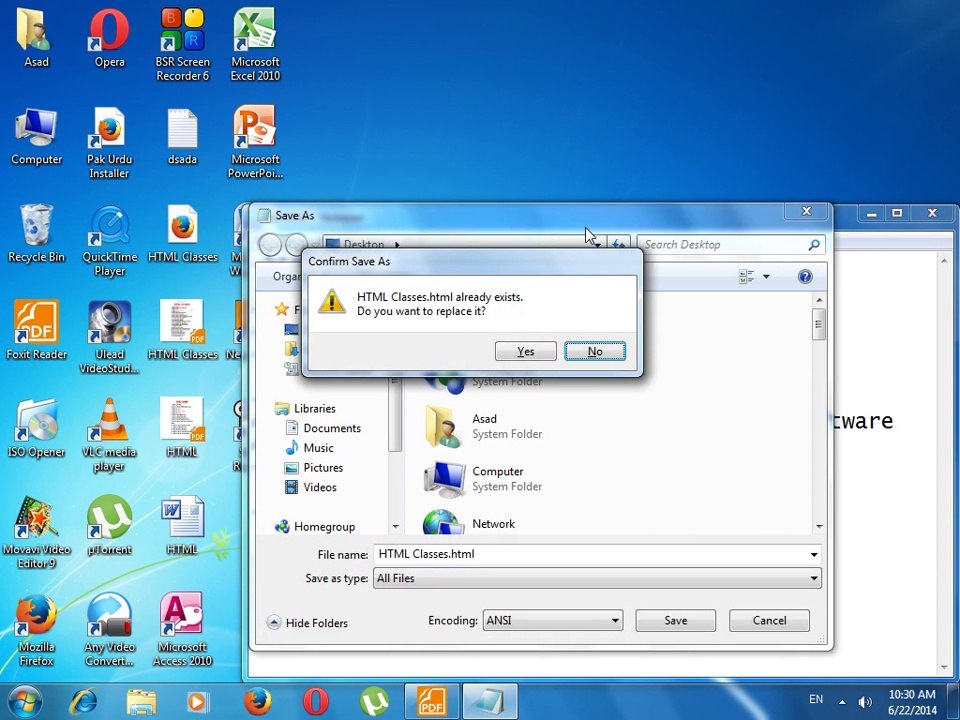Open the Save as type dropdown
The image size is (960, 720).
597,578
